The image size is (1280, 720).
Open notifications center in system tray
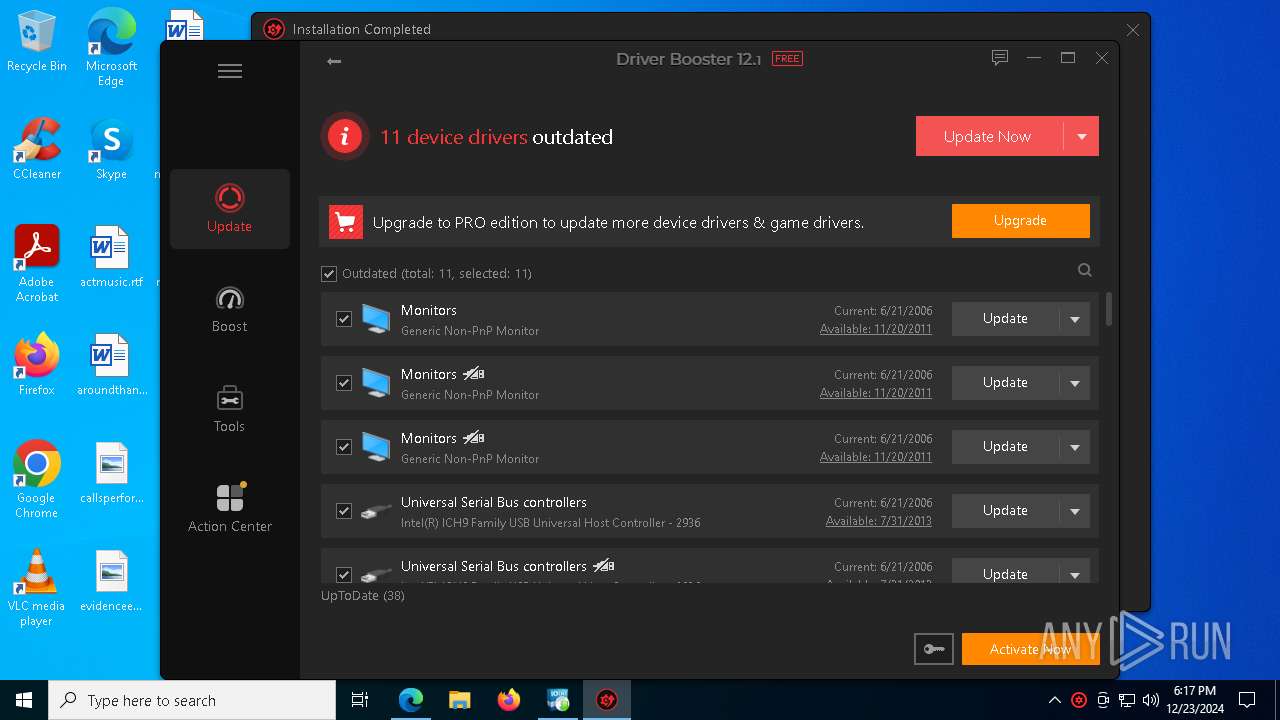click(1247, 700)
